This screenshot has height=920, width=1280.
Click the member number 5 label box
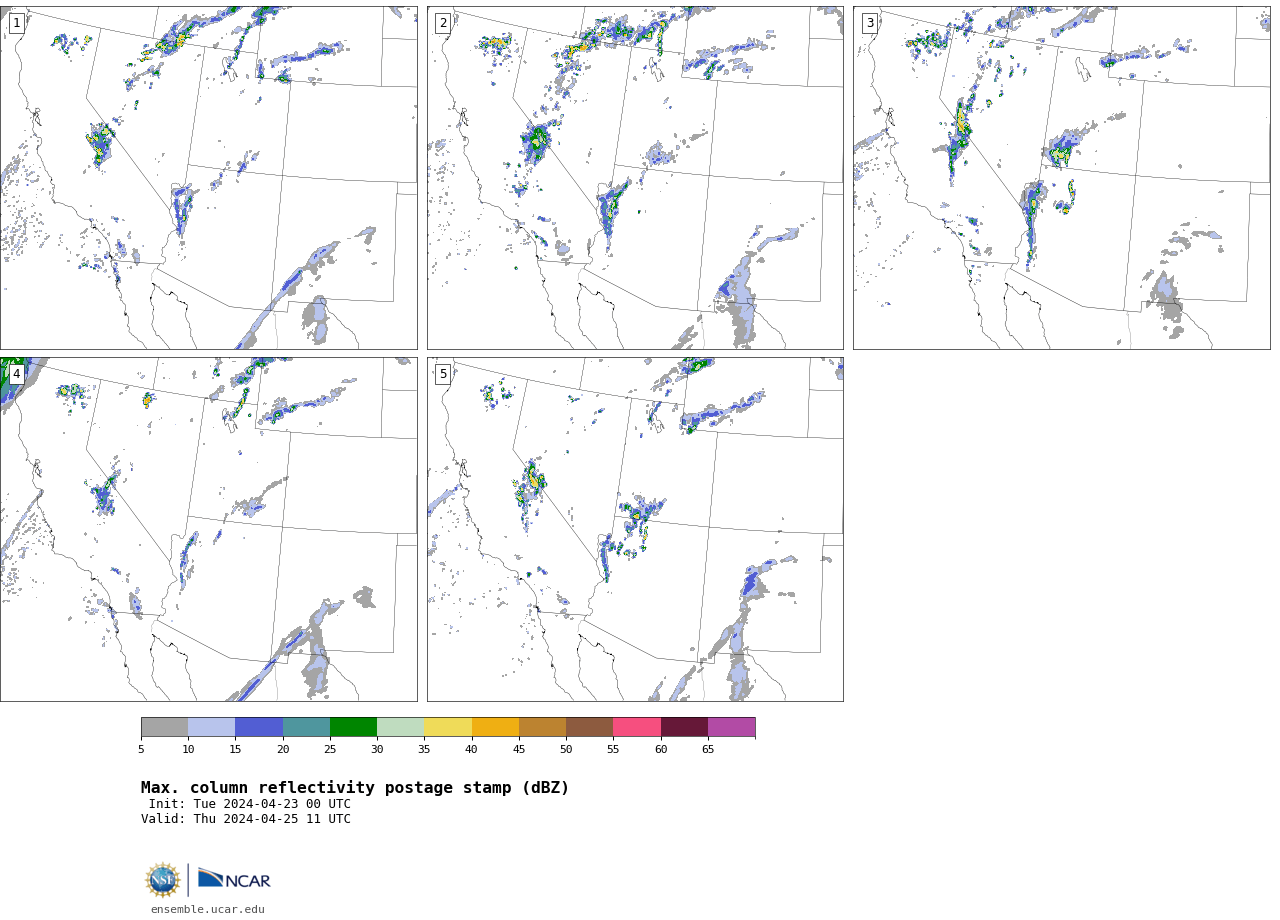tap(443, 374)
